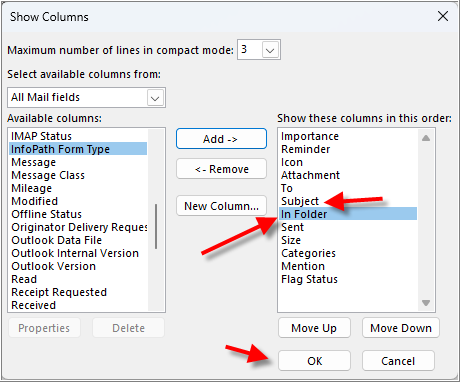Open the compact mode lines dropdown
This screenshot has width=460, height=382.
pos(270,50)
